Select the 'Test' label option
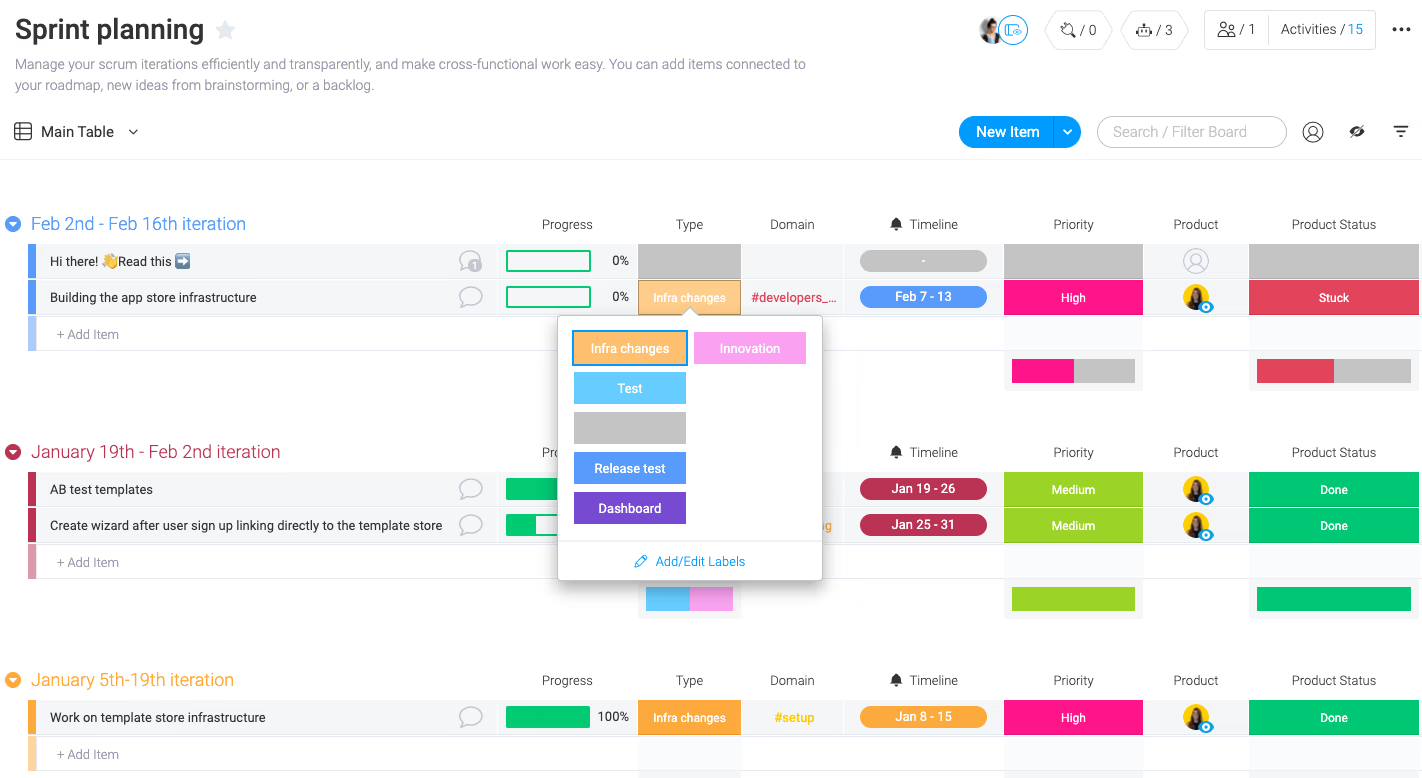1422x778 pixels. [x=630, y=388]
